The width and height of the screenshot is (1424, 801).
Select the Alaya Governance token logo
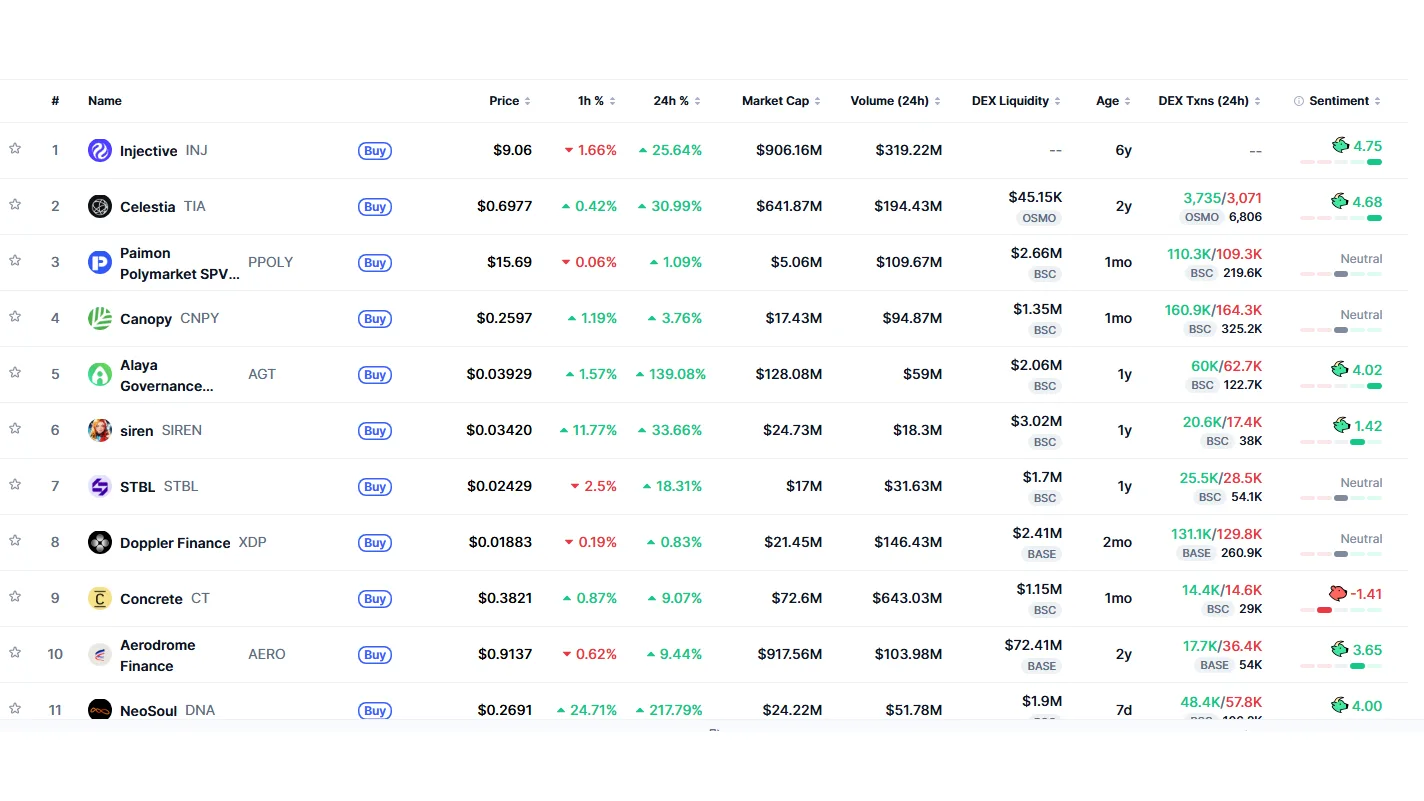(x=99, y=375)
